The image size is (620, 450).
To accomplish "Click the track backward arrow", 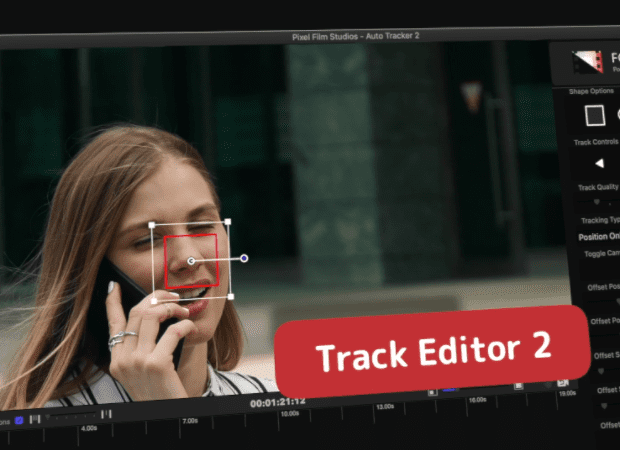I will [599, 163].
